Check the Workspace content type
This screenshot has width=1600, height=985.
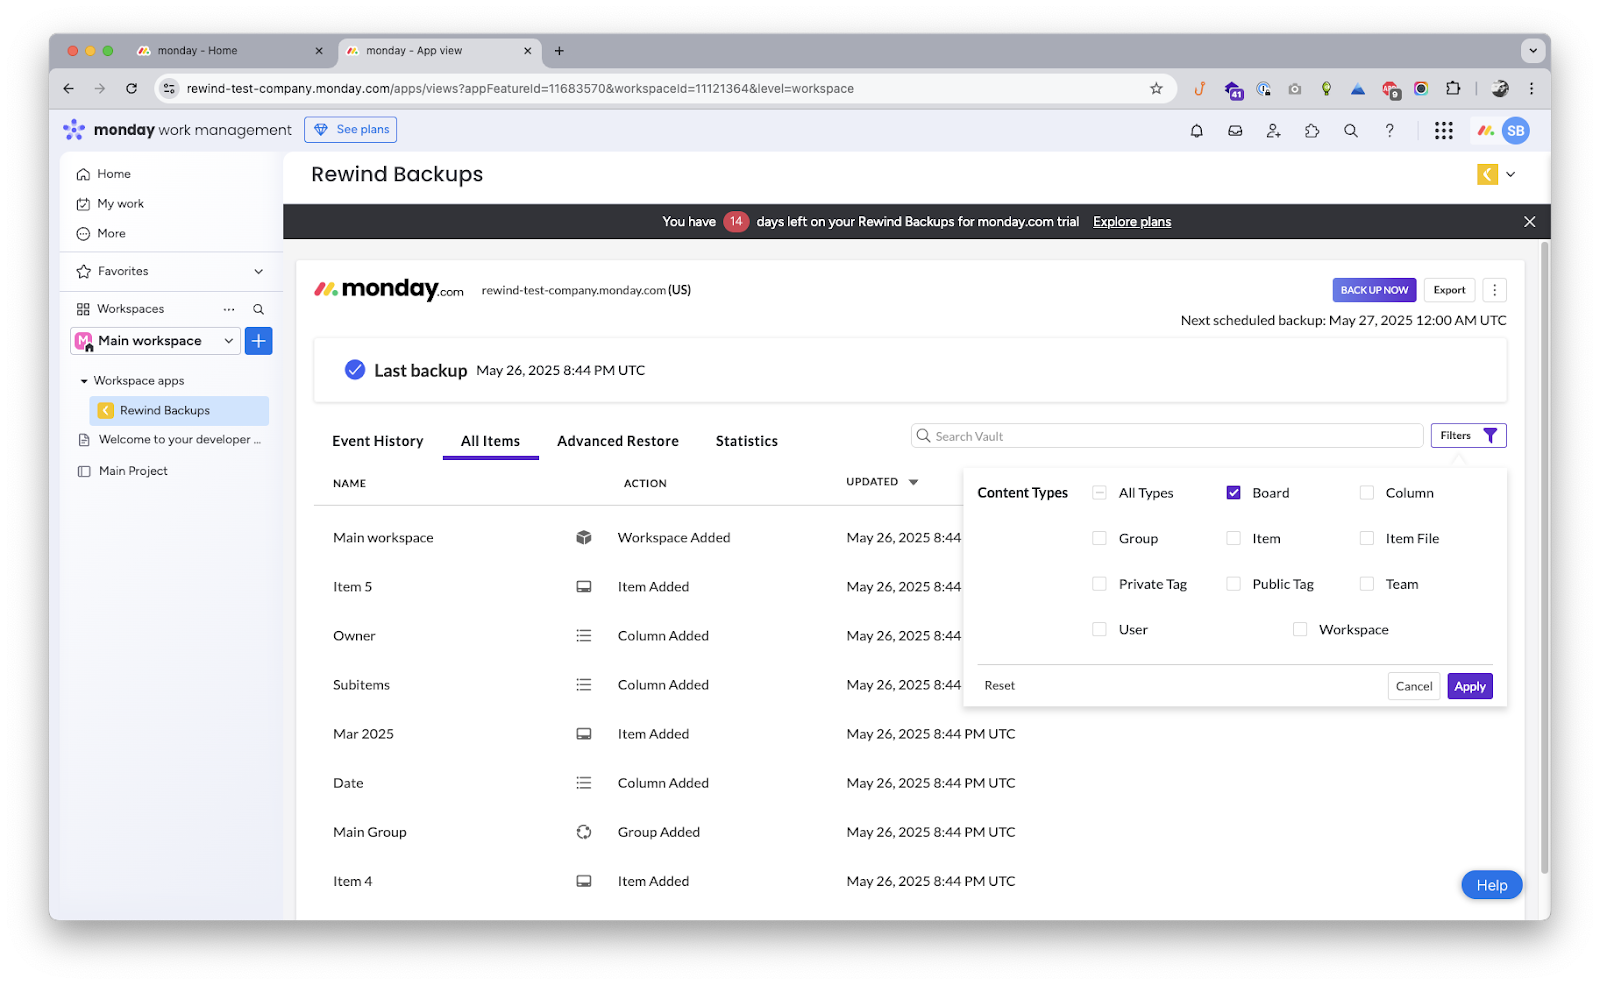pos(1299,629)
